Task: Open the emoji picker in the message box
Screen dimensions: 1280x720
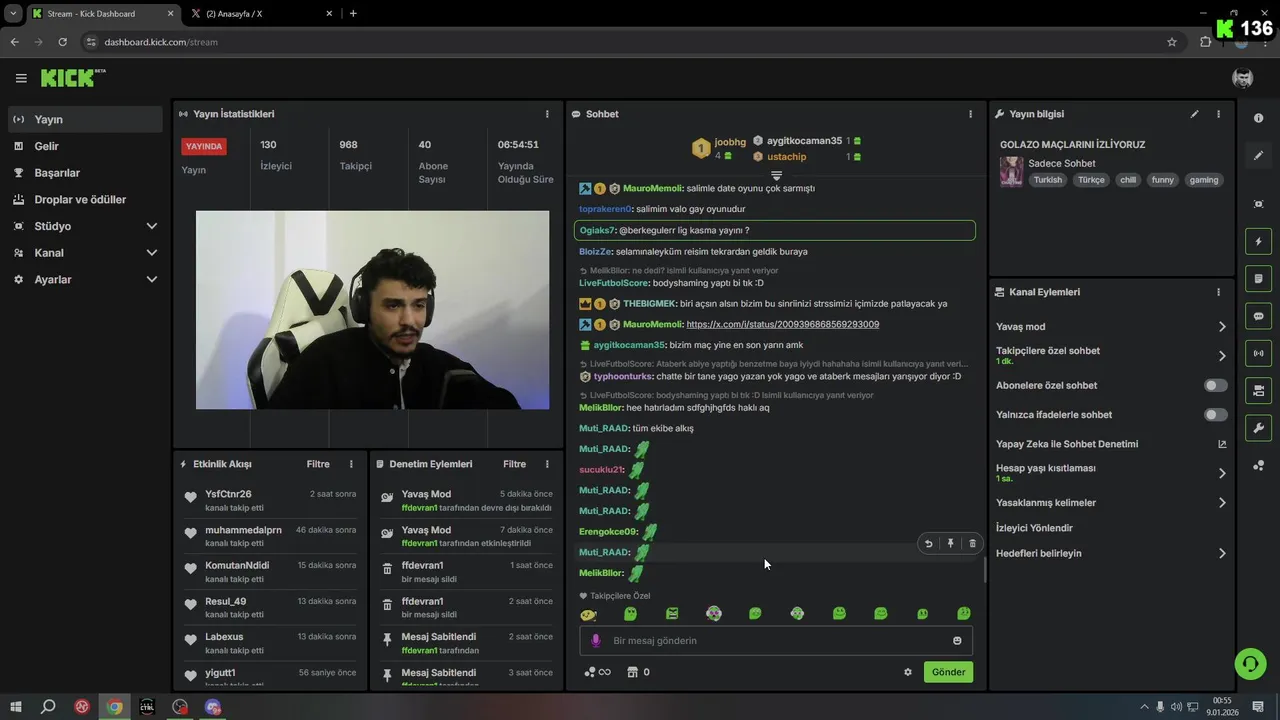Action: [x=957, y=641]
